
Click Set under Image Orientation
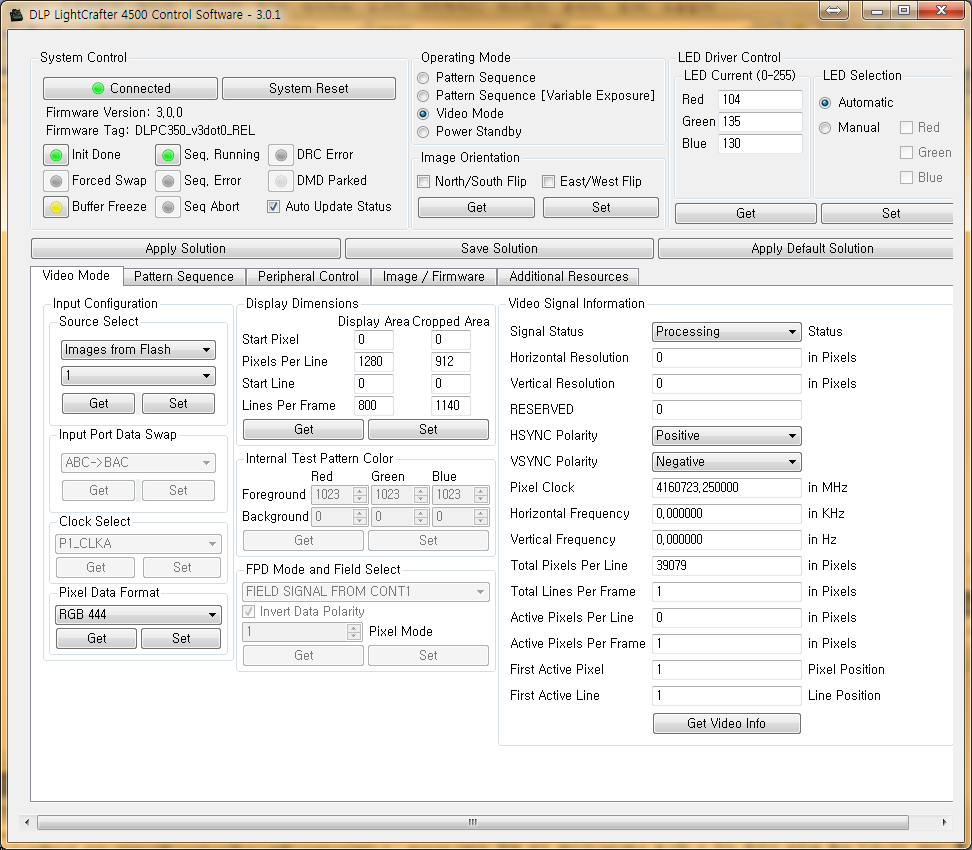tap(601, 208)
